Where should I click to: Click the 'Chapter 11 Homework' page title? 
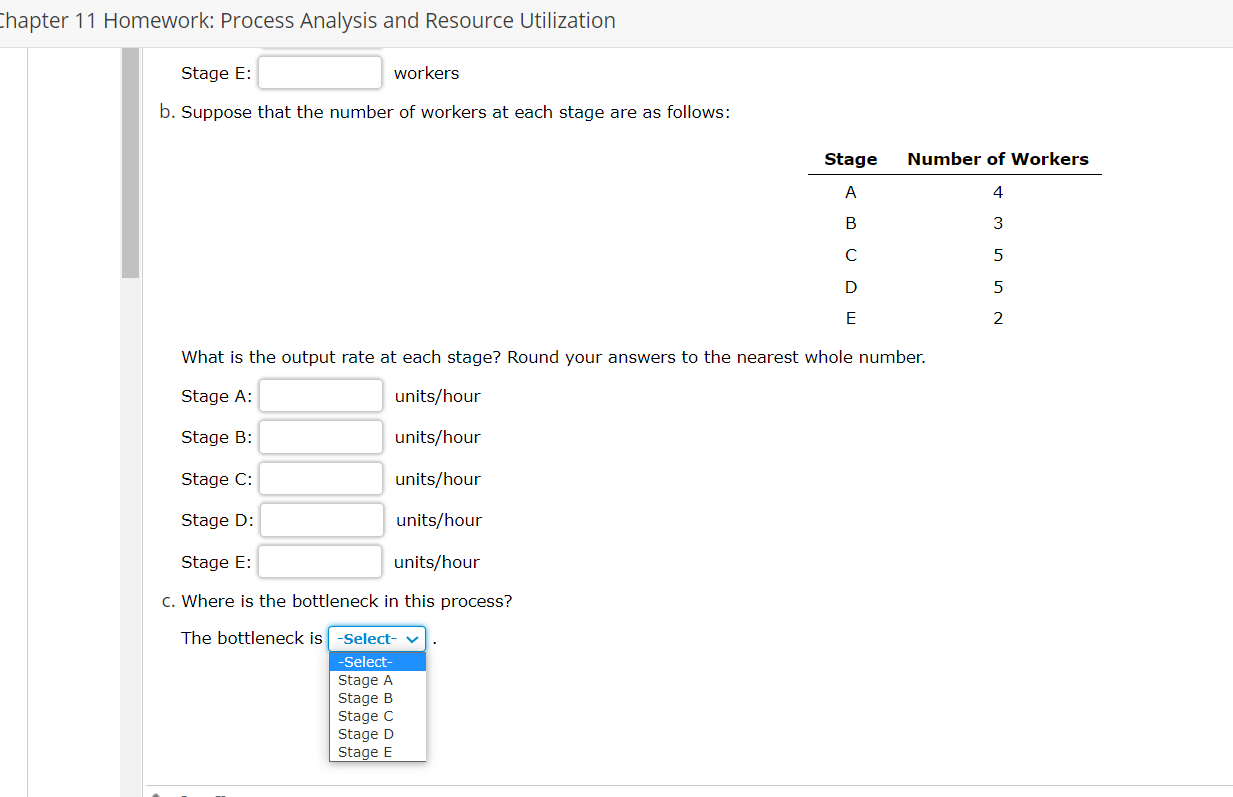tap(308, 20)
